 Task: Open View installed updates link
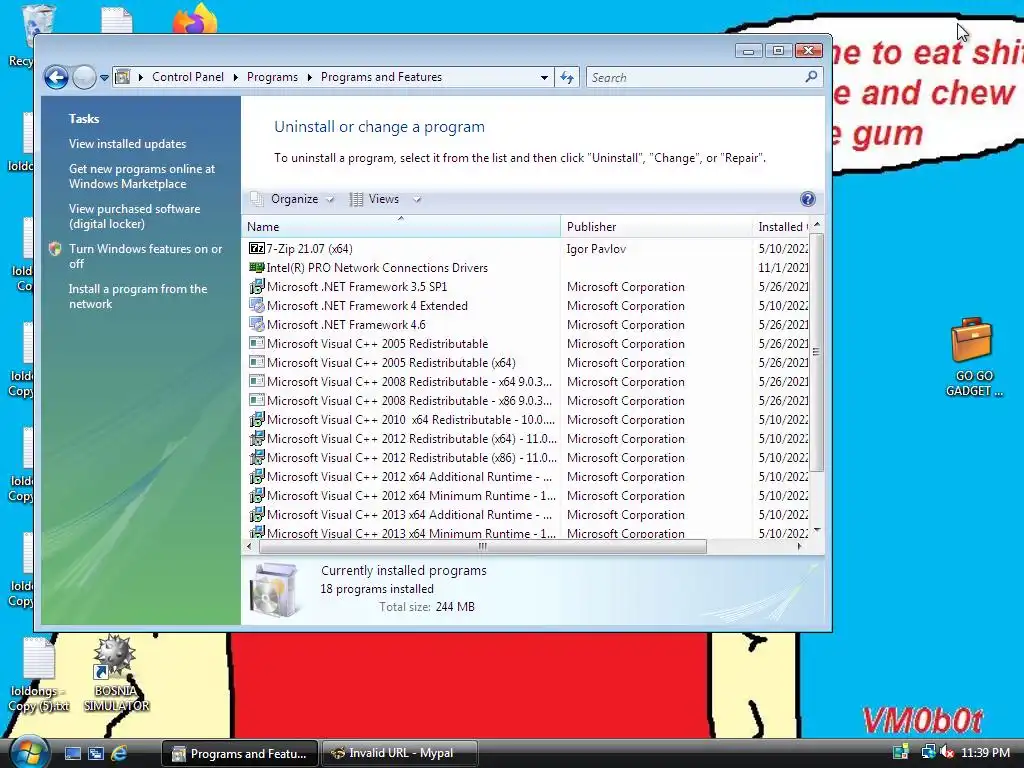tap(127, 144)
